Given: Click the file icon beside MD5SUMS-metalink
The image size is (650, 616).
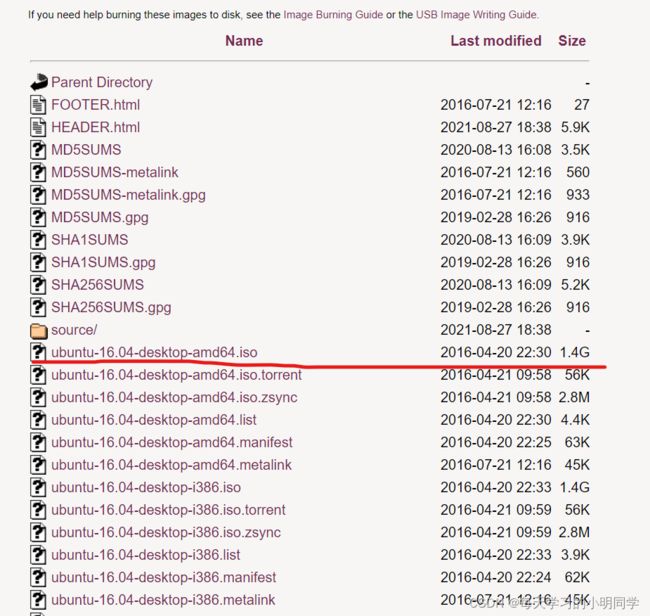Looking at the screenshot, I should tap(38, 172).
